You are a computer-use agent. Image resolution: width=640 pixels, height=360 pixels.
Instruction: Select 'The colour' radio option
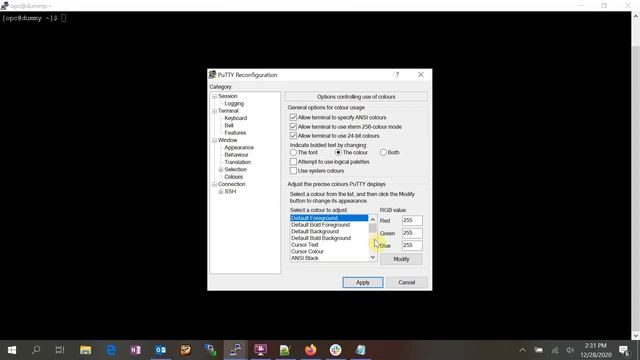pos(338,152)
